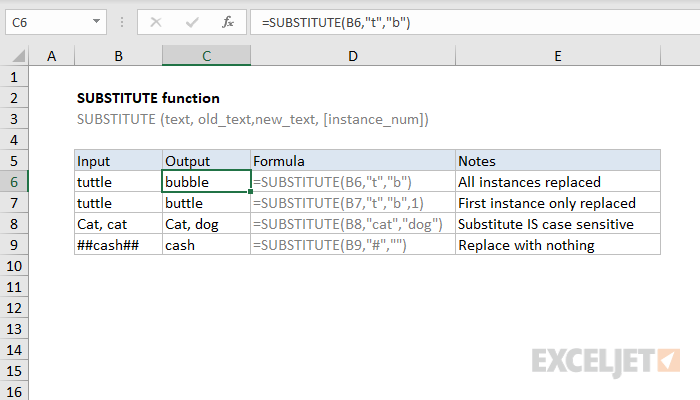Click the 'SUBSTITUTE function' title cell

pyautogui.click(x=147, y=98)
